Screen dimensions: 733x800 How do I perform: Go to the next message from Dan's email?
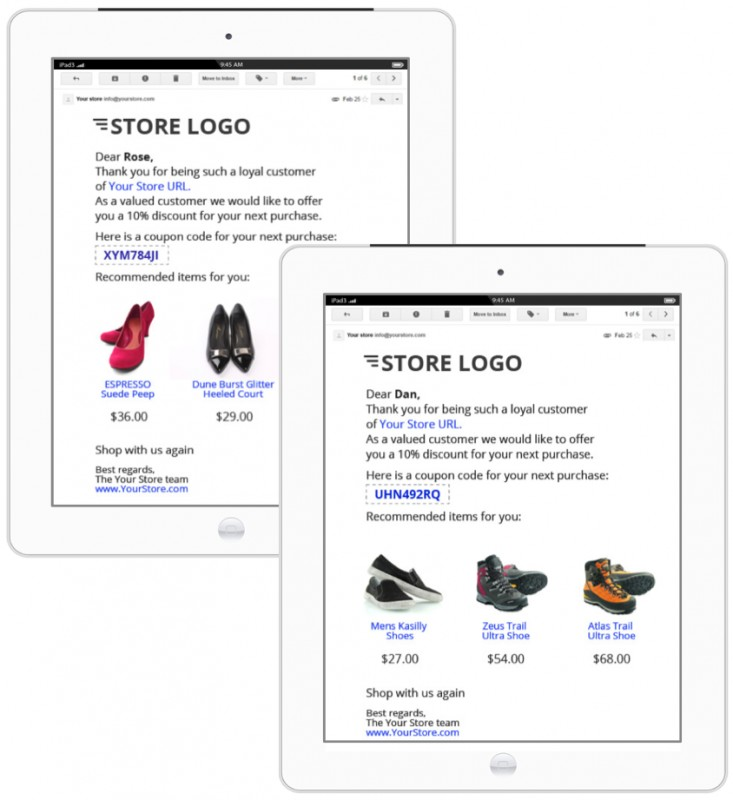click(x=666, y=314)
